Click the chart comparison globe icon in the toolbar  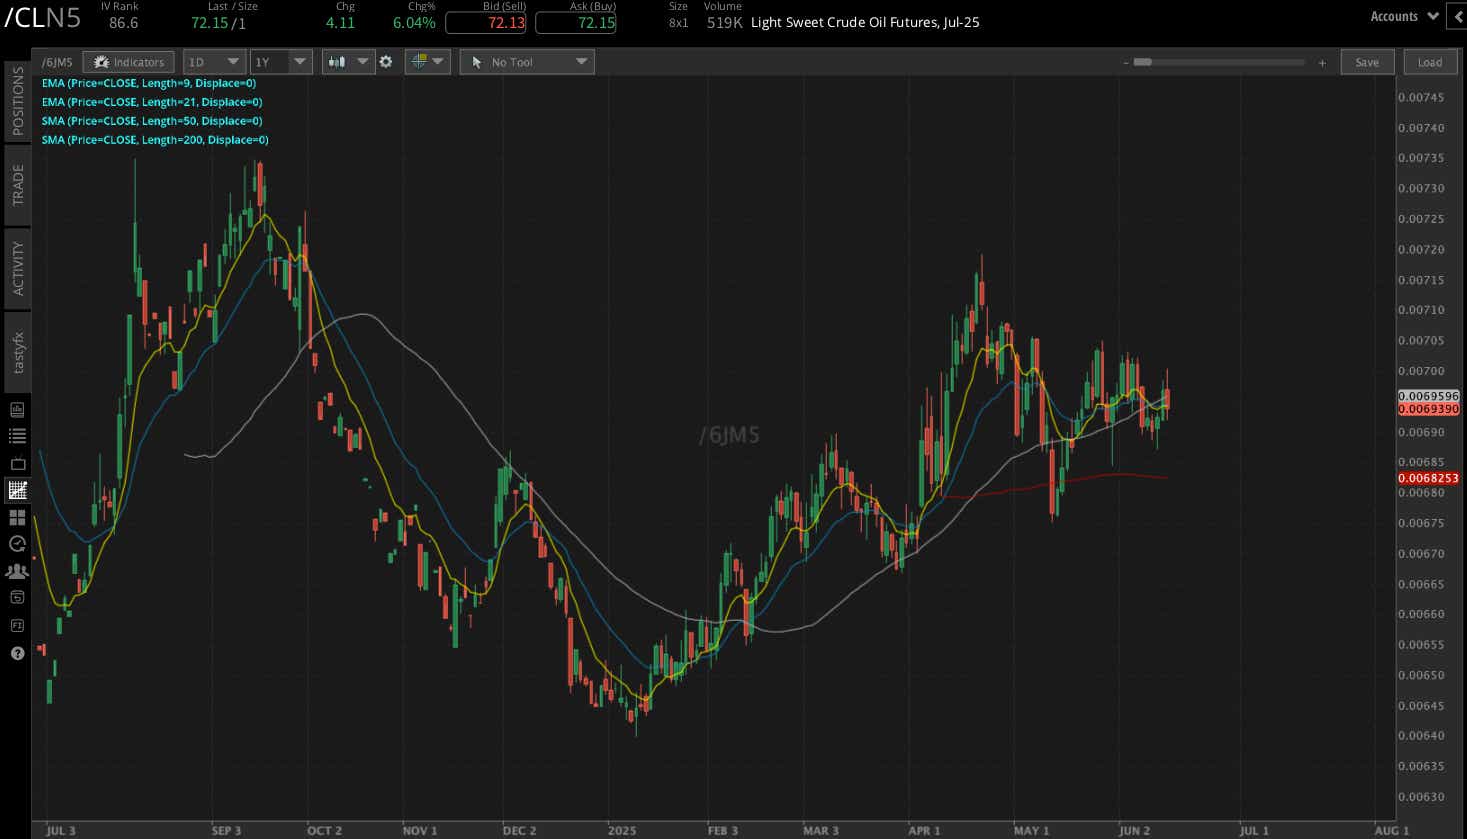tap(421, 61)
